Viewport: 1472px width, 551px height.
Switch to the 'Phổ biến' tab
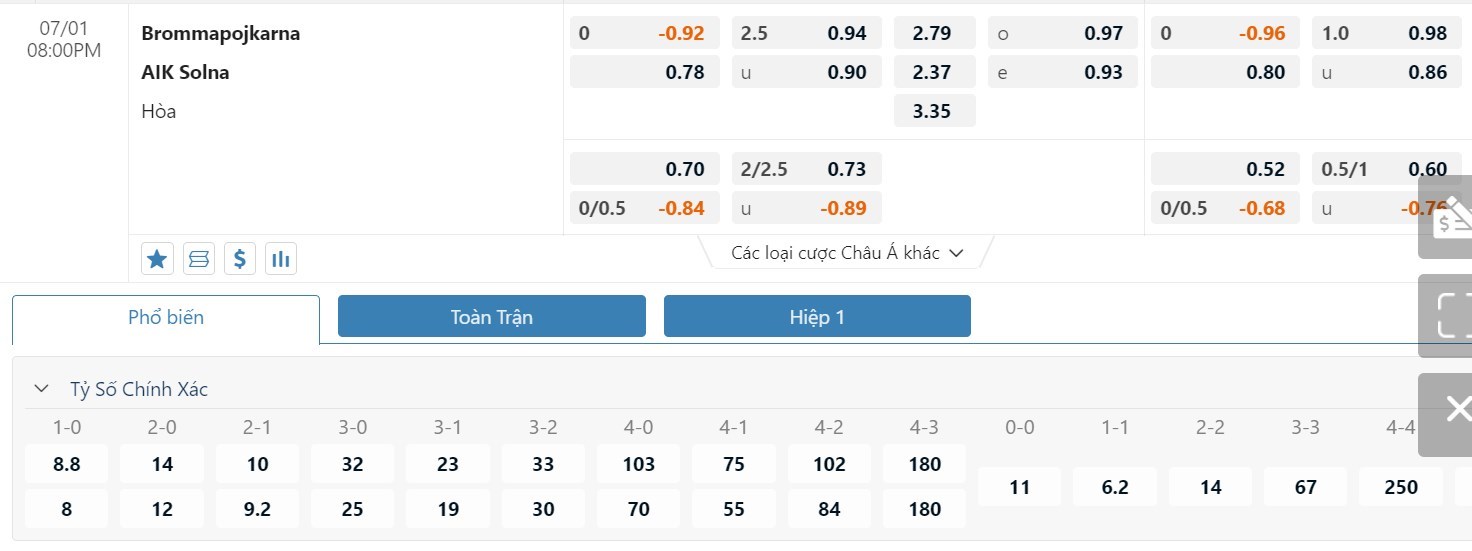click(x=166, y=318)
